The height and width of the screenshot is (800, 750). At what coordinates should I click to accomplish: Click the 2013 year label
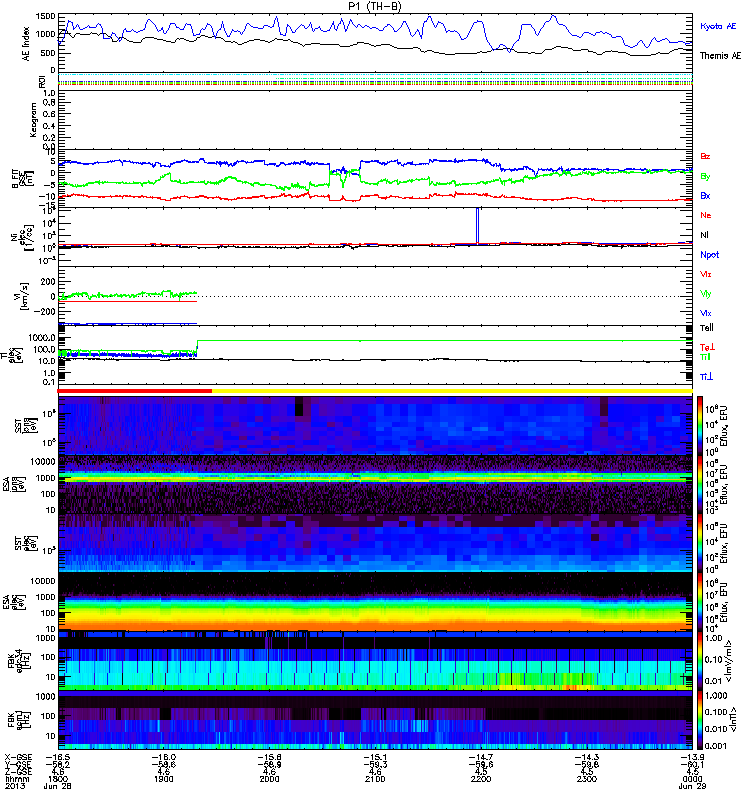pos(14,786)
